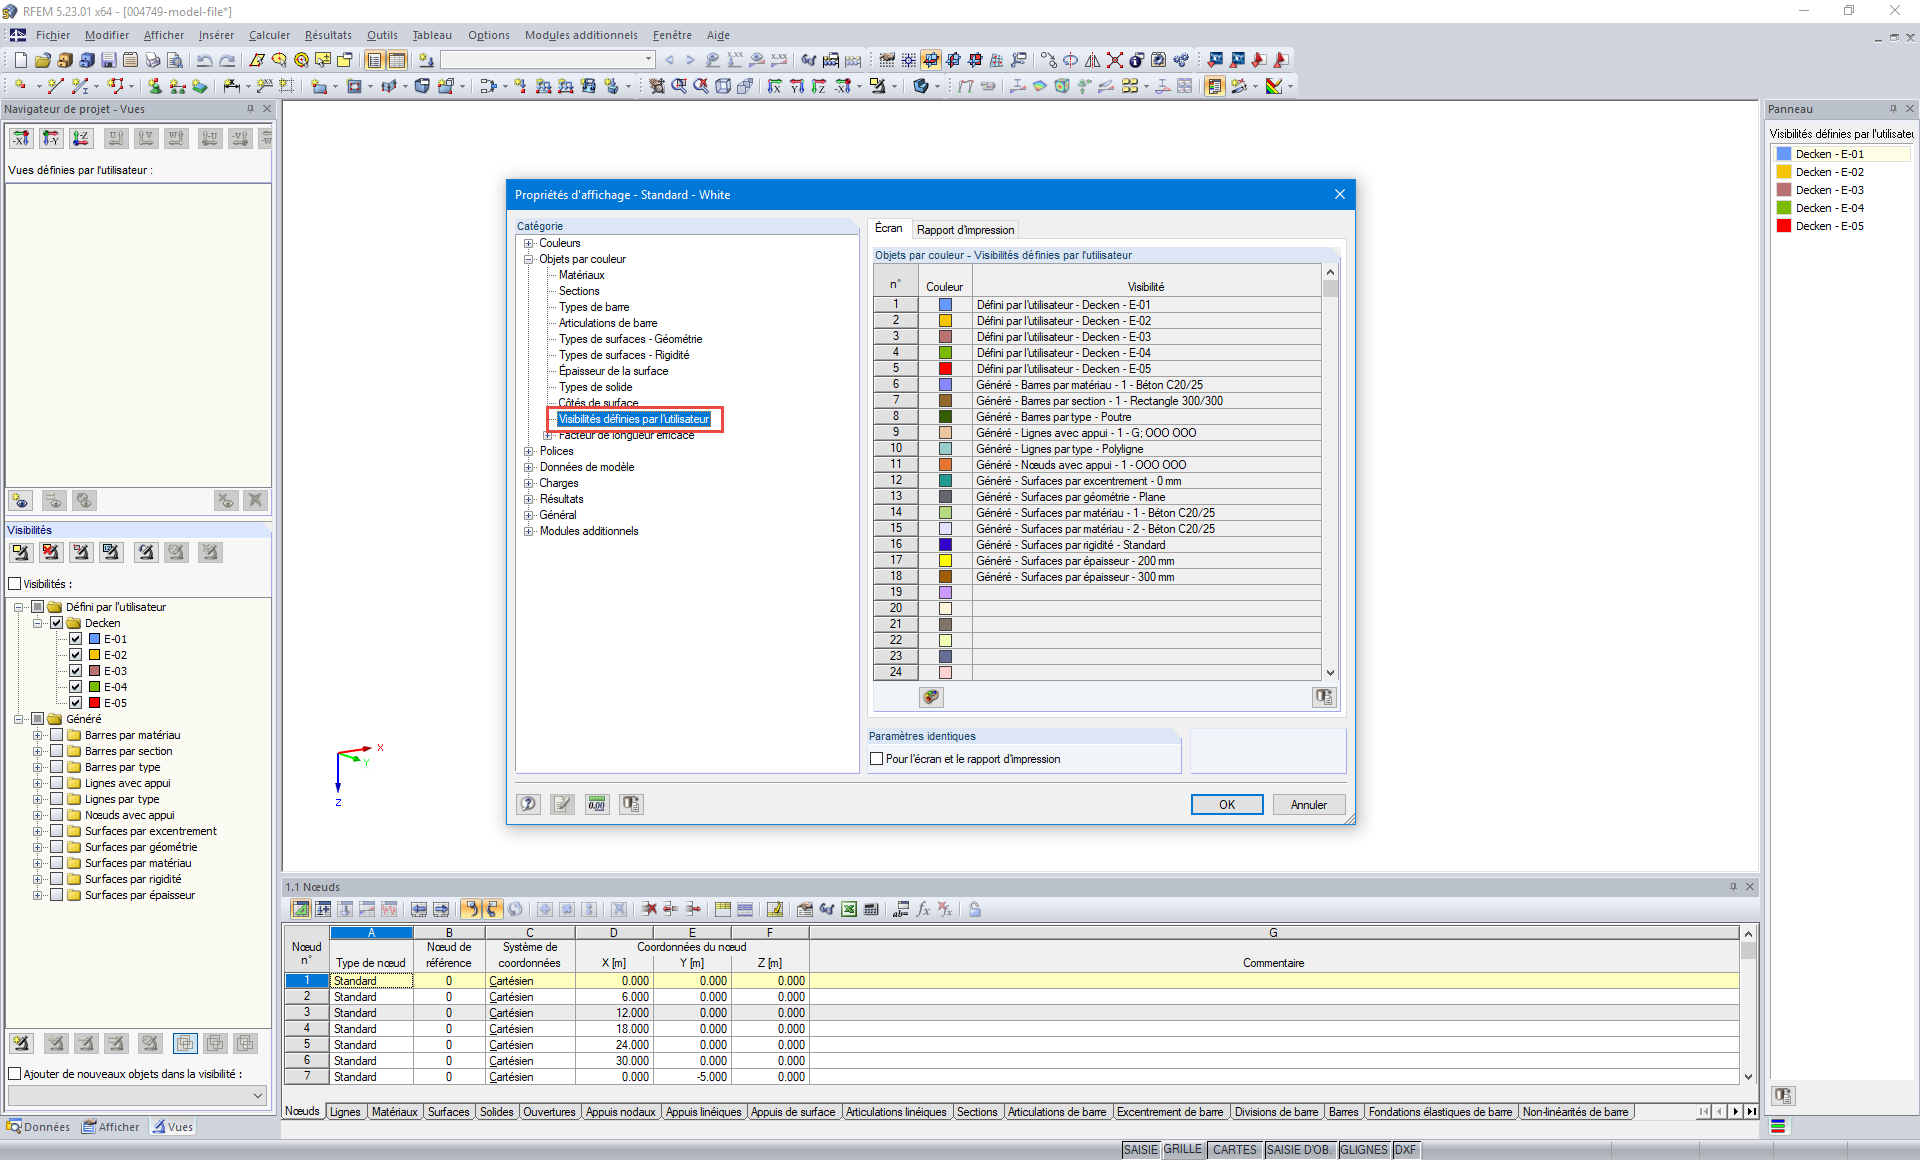The image size is (1920, 1160).
Task: Click the Undo toolbar icon
Action: coord(205,60)
